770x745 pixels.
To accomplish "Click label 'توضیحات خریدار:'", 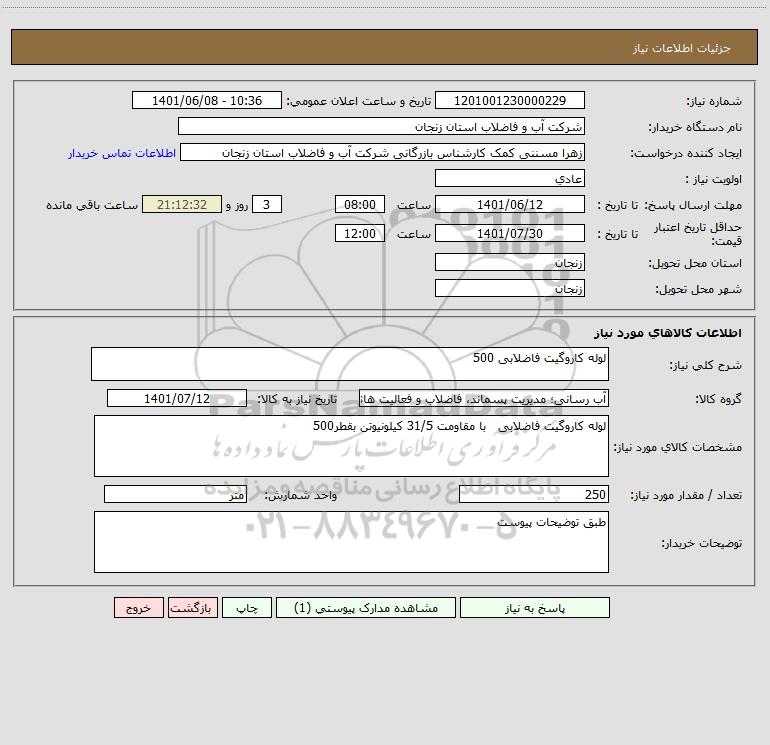I will 701,543.
